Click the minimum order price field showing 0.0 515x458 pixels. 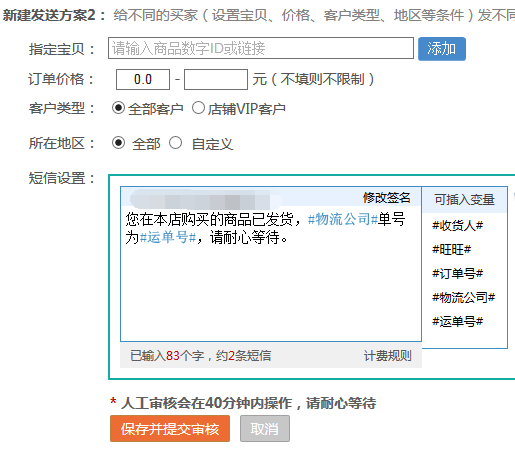click(x=143, y=79)
